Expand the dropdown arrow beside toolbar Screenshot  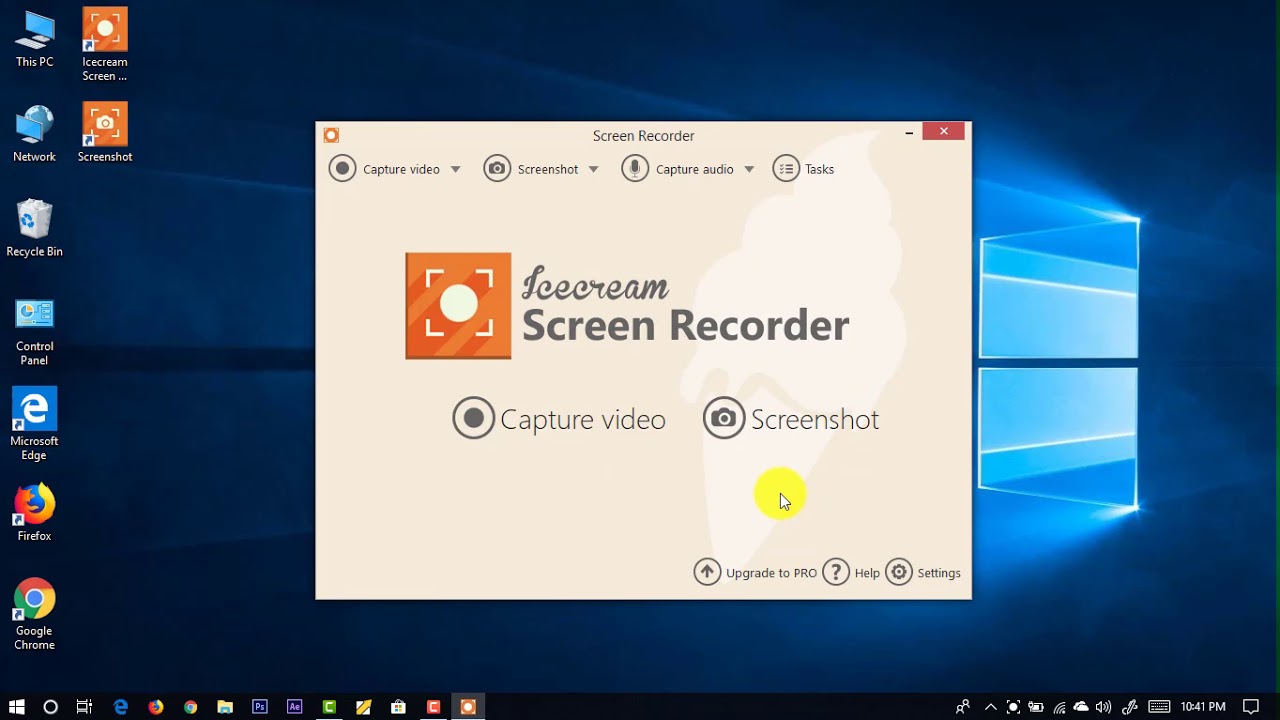[x=593, y=169]
